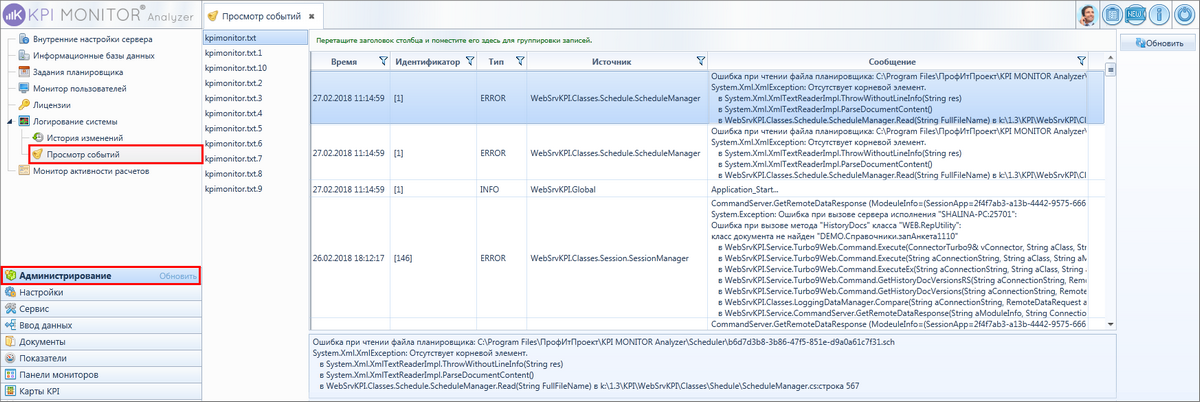The height and width of the screenshot is (402, 1200).
Task: Open the information (i) icon
Action: (1159, 14)
